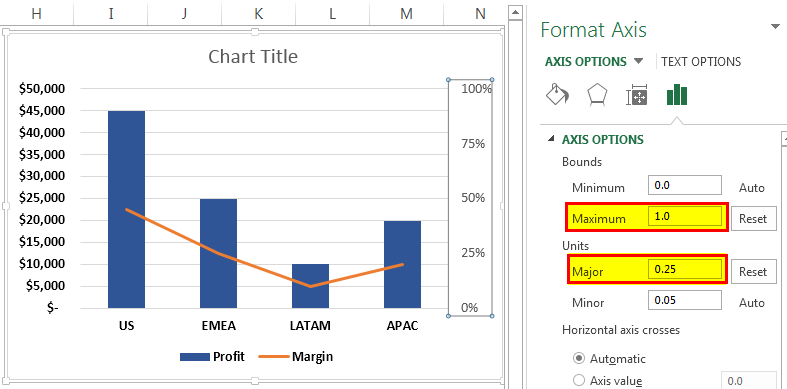Viewport: 787px width, 389px height.
Task: Select the Chart Title text
Action: pyautogui.click(x=253, y=56)
